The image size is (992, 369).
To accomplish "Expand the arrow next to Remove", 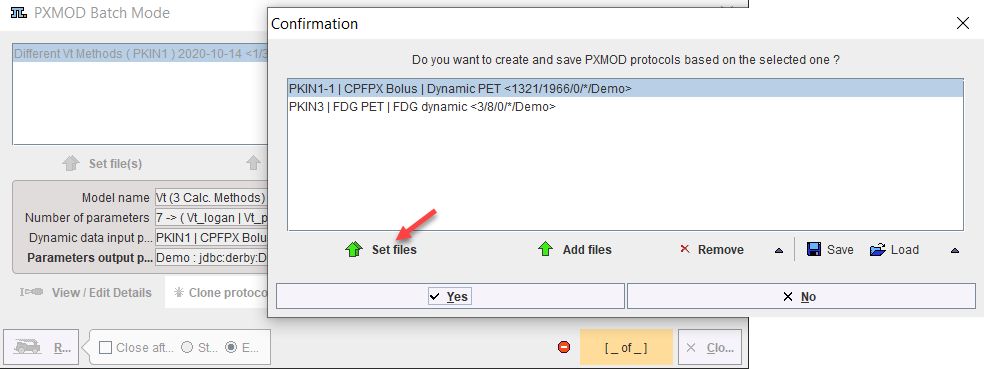I will click(779, 251).
